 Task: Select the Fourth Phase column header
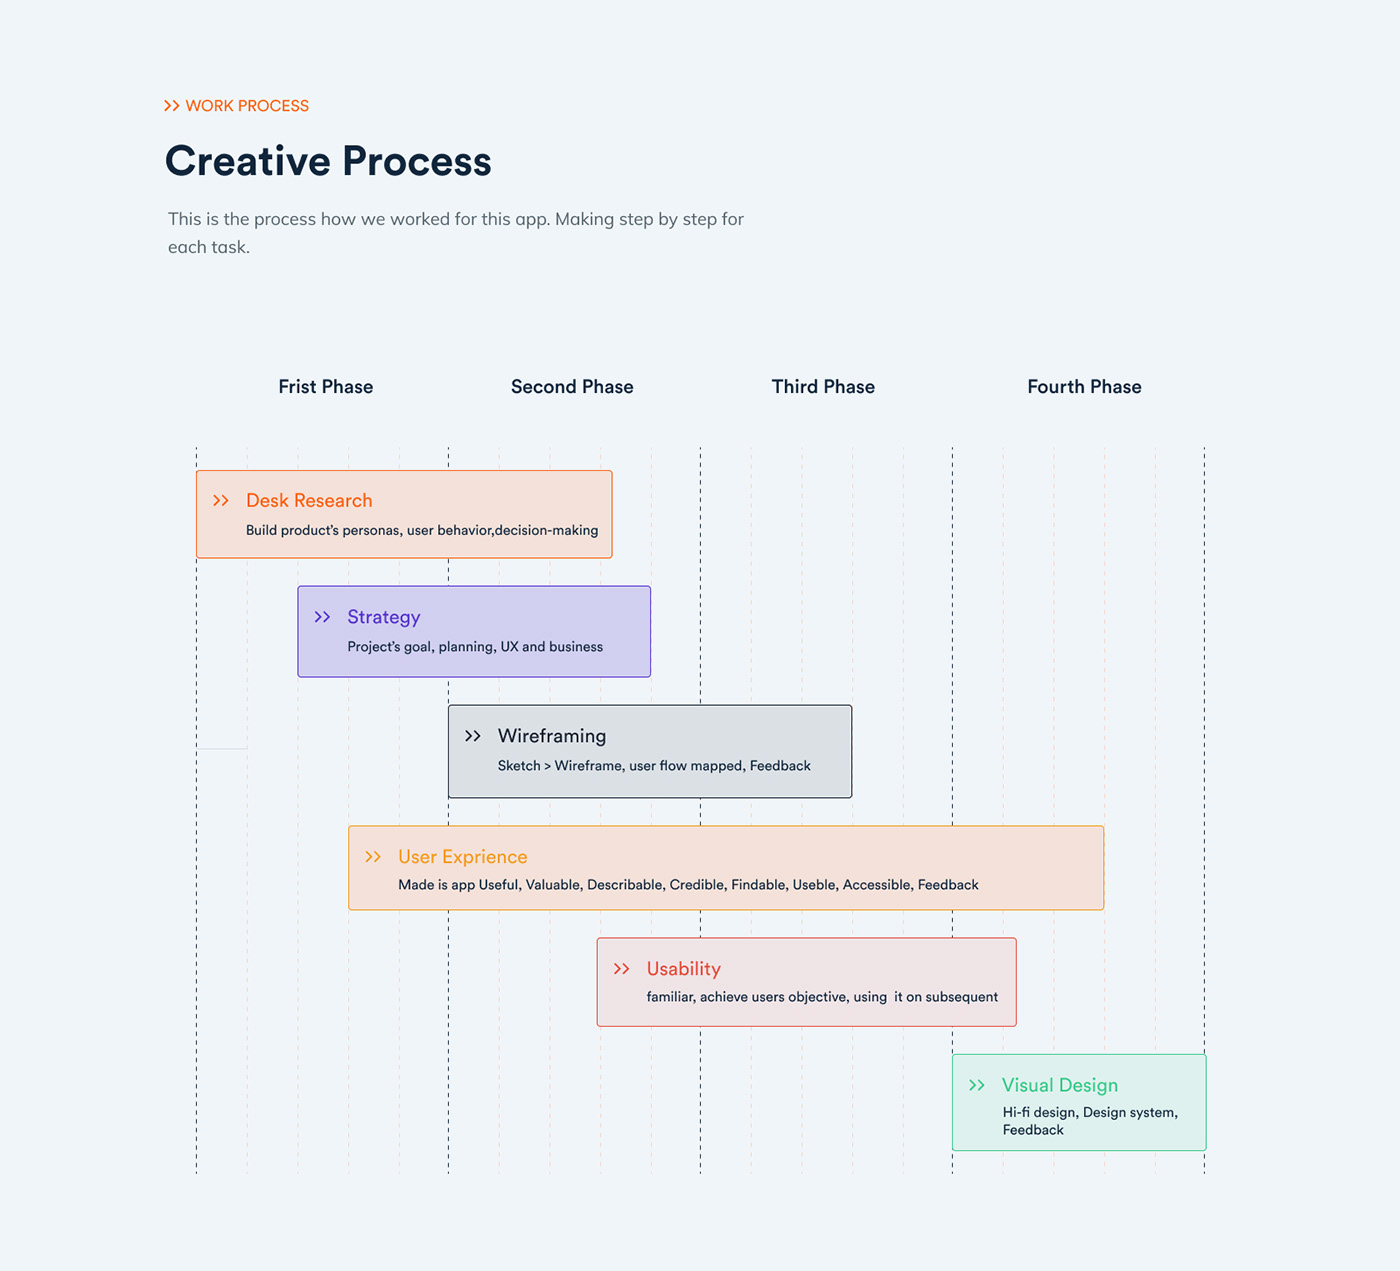(x=1084, y=387)
